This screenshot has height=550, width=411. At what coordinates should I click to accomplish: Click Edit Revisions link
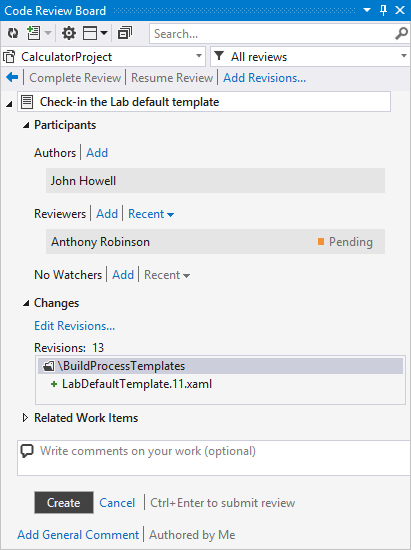click(x=74, y=326)
